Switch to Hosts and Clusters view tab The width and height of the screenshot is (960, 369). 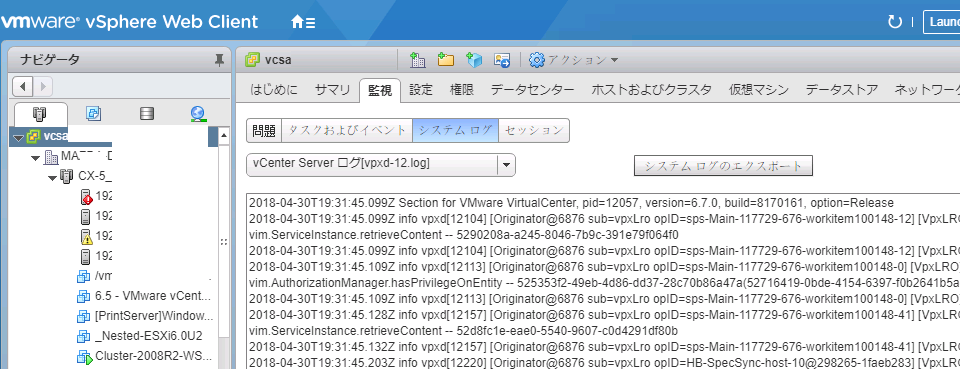pos(40,114)
